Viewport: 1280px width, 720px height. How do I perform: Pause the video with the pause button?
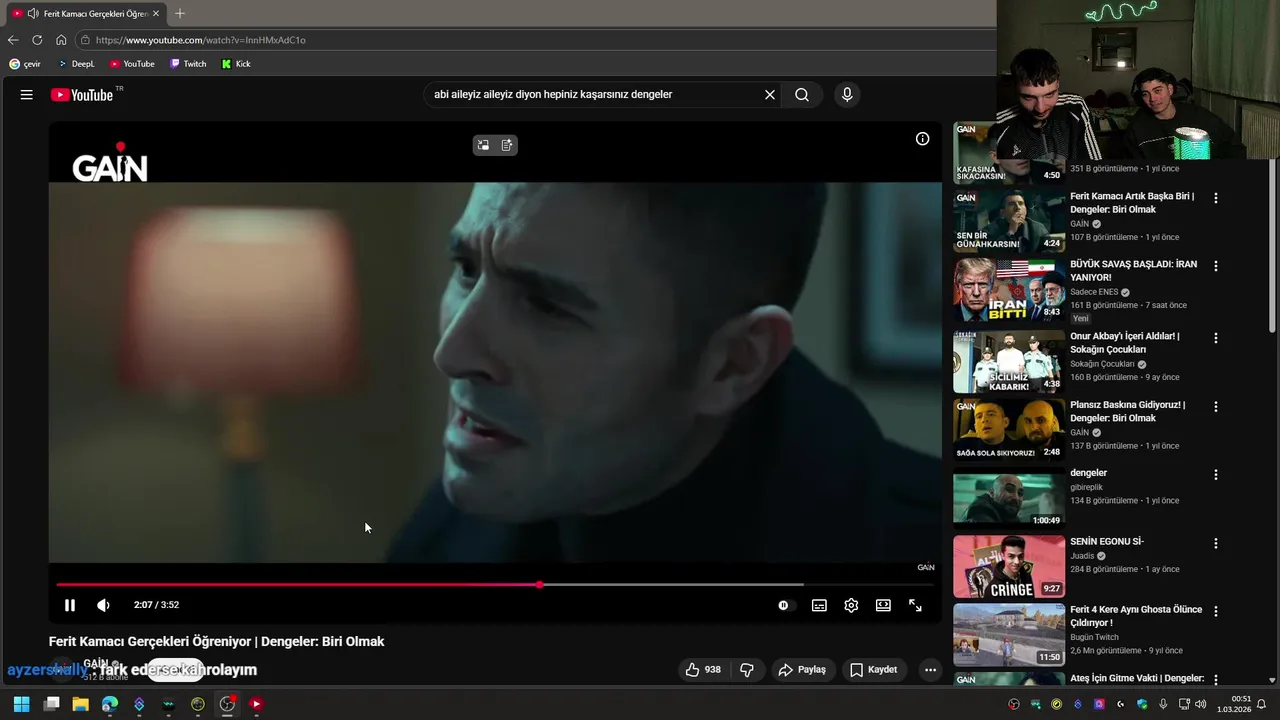tap(70, 605)
